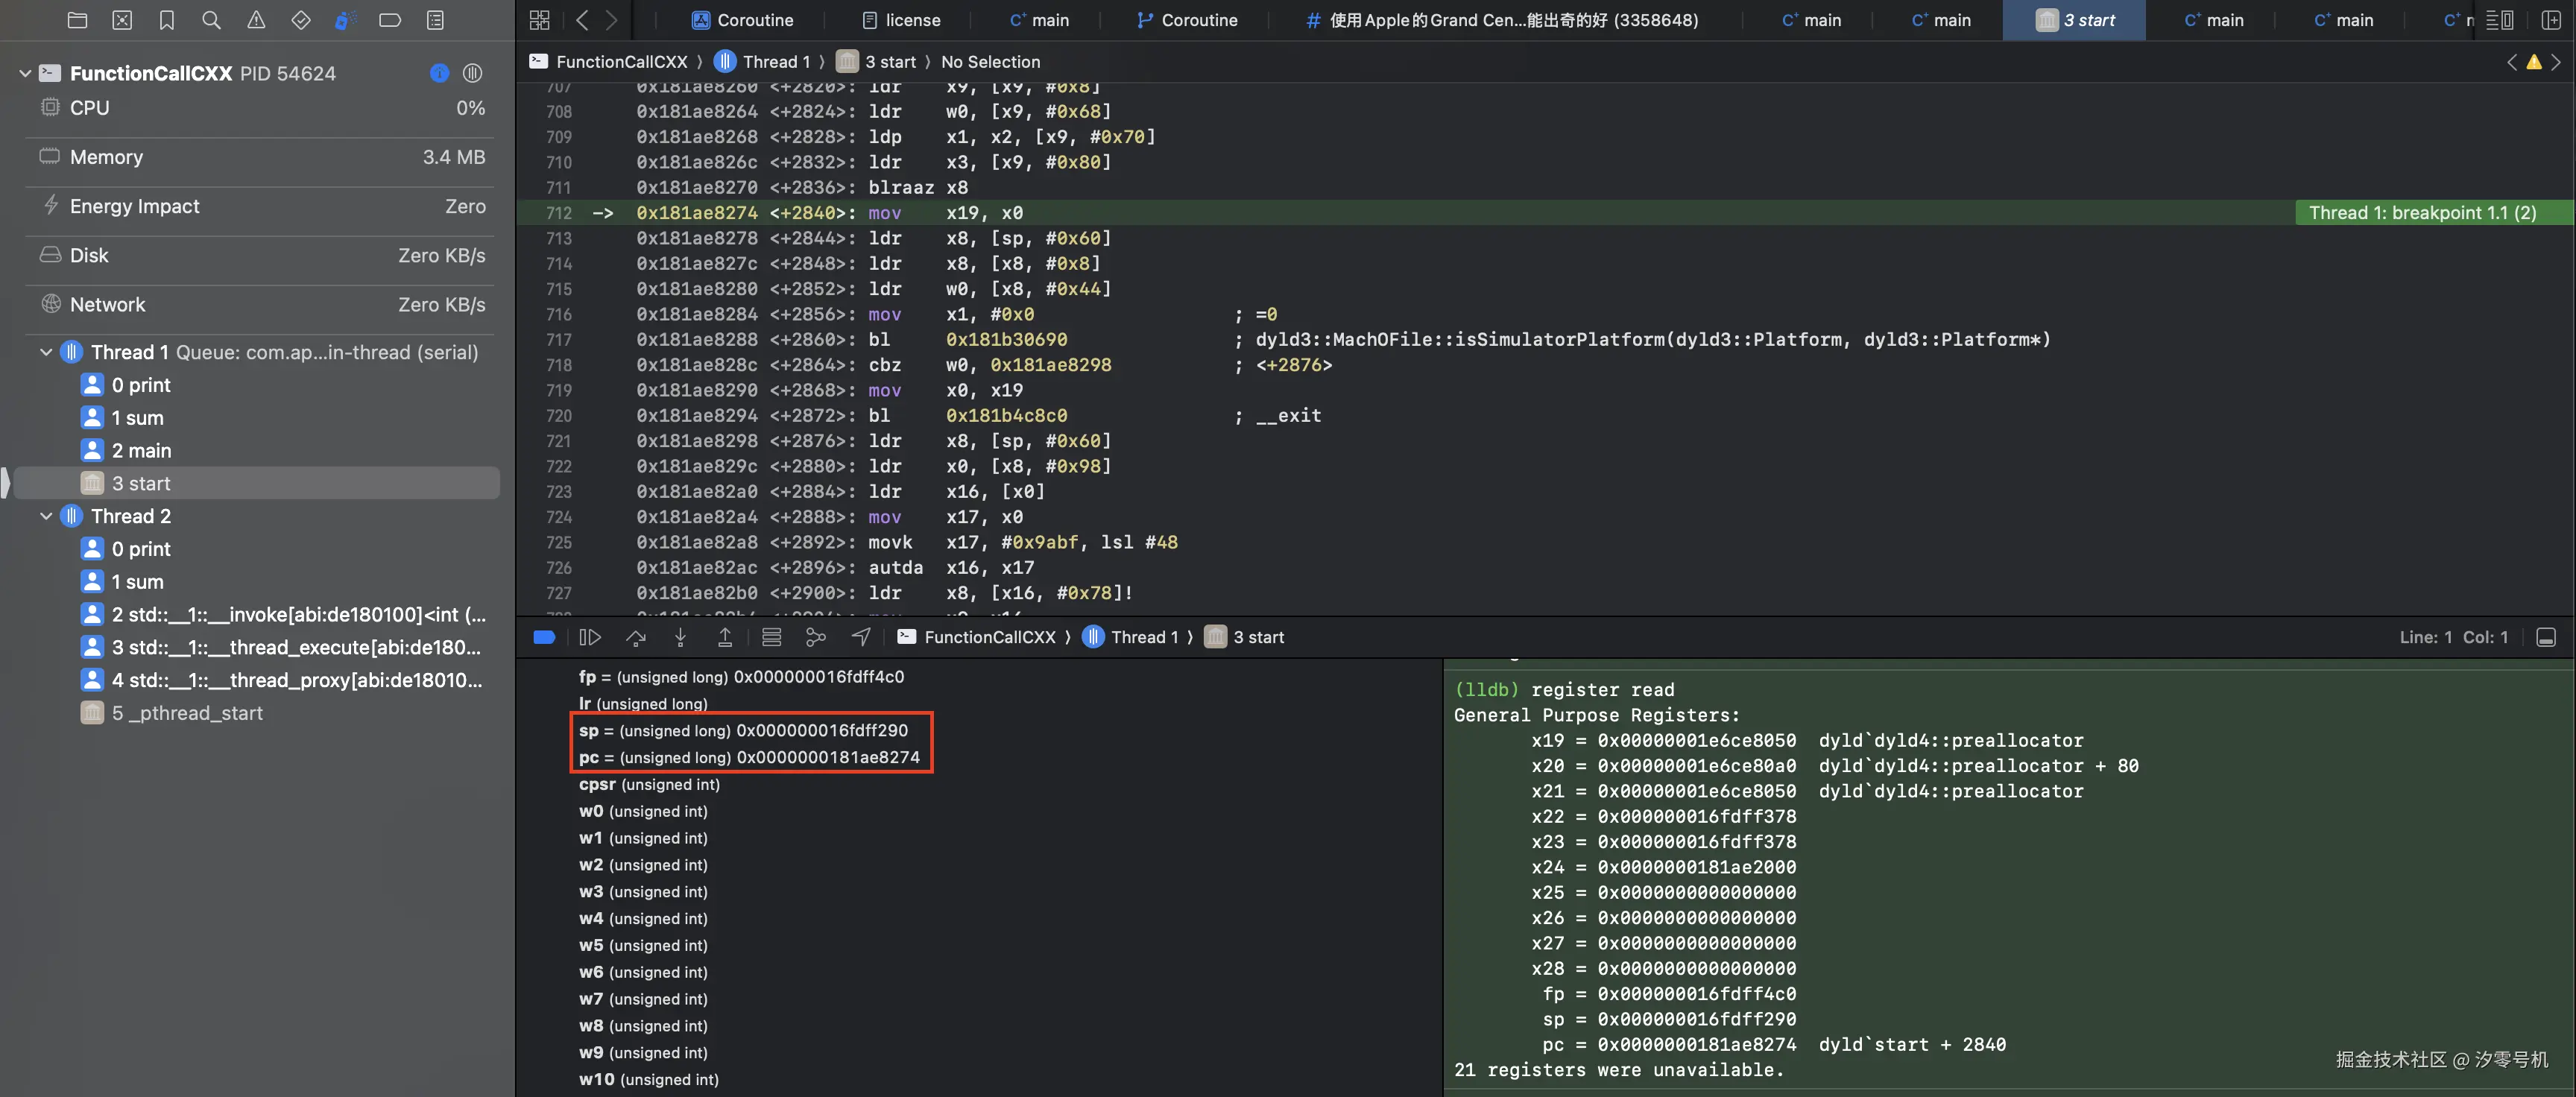This screenshot has height=1097, width=2576.
Task: Click the Simulate Location arrow icon
Action: coord(861,637)
